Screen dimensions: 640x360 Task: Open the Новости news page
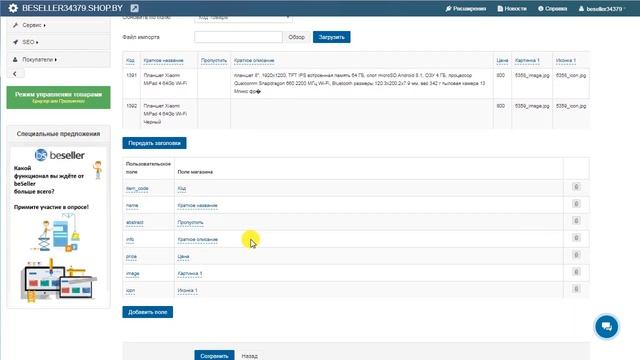[x=512, y=9]
